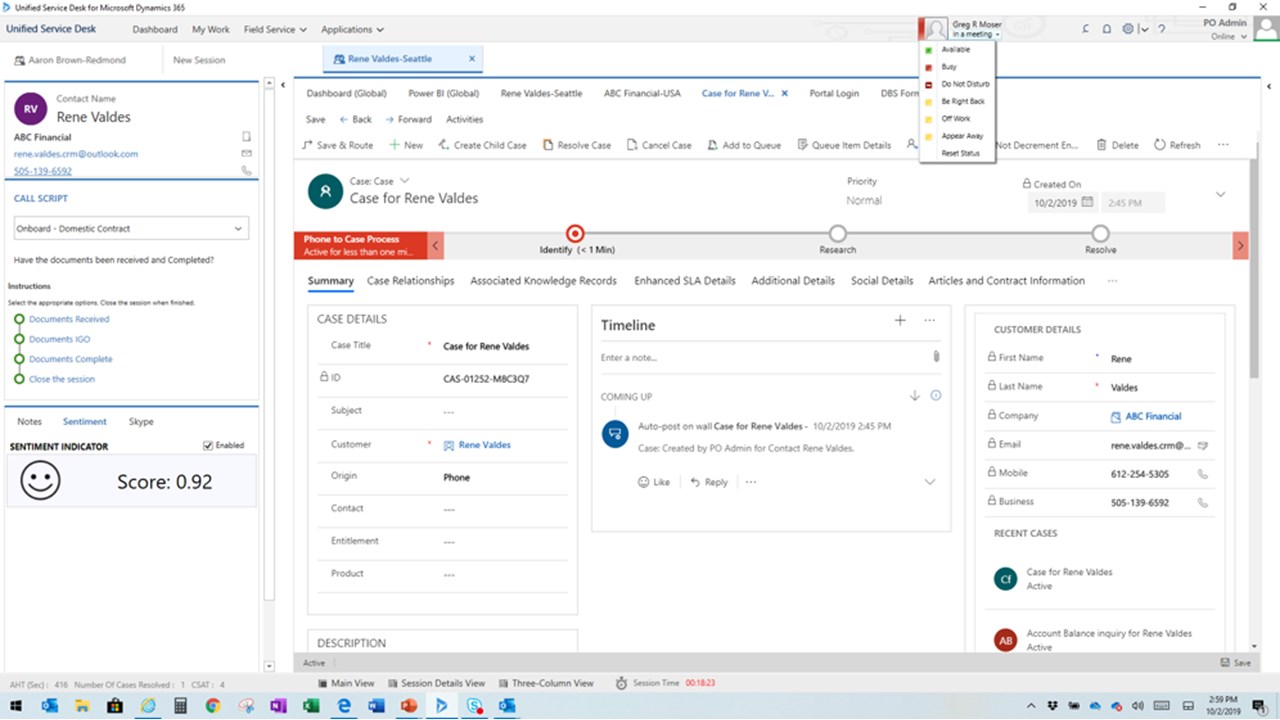Switch to the Sentiment panel tab

[85, 422]
